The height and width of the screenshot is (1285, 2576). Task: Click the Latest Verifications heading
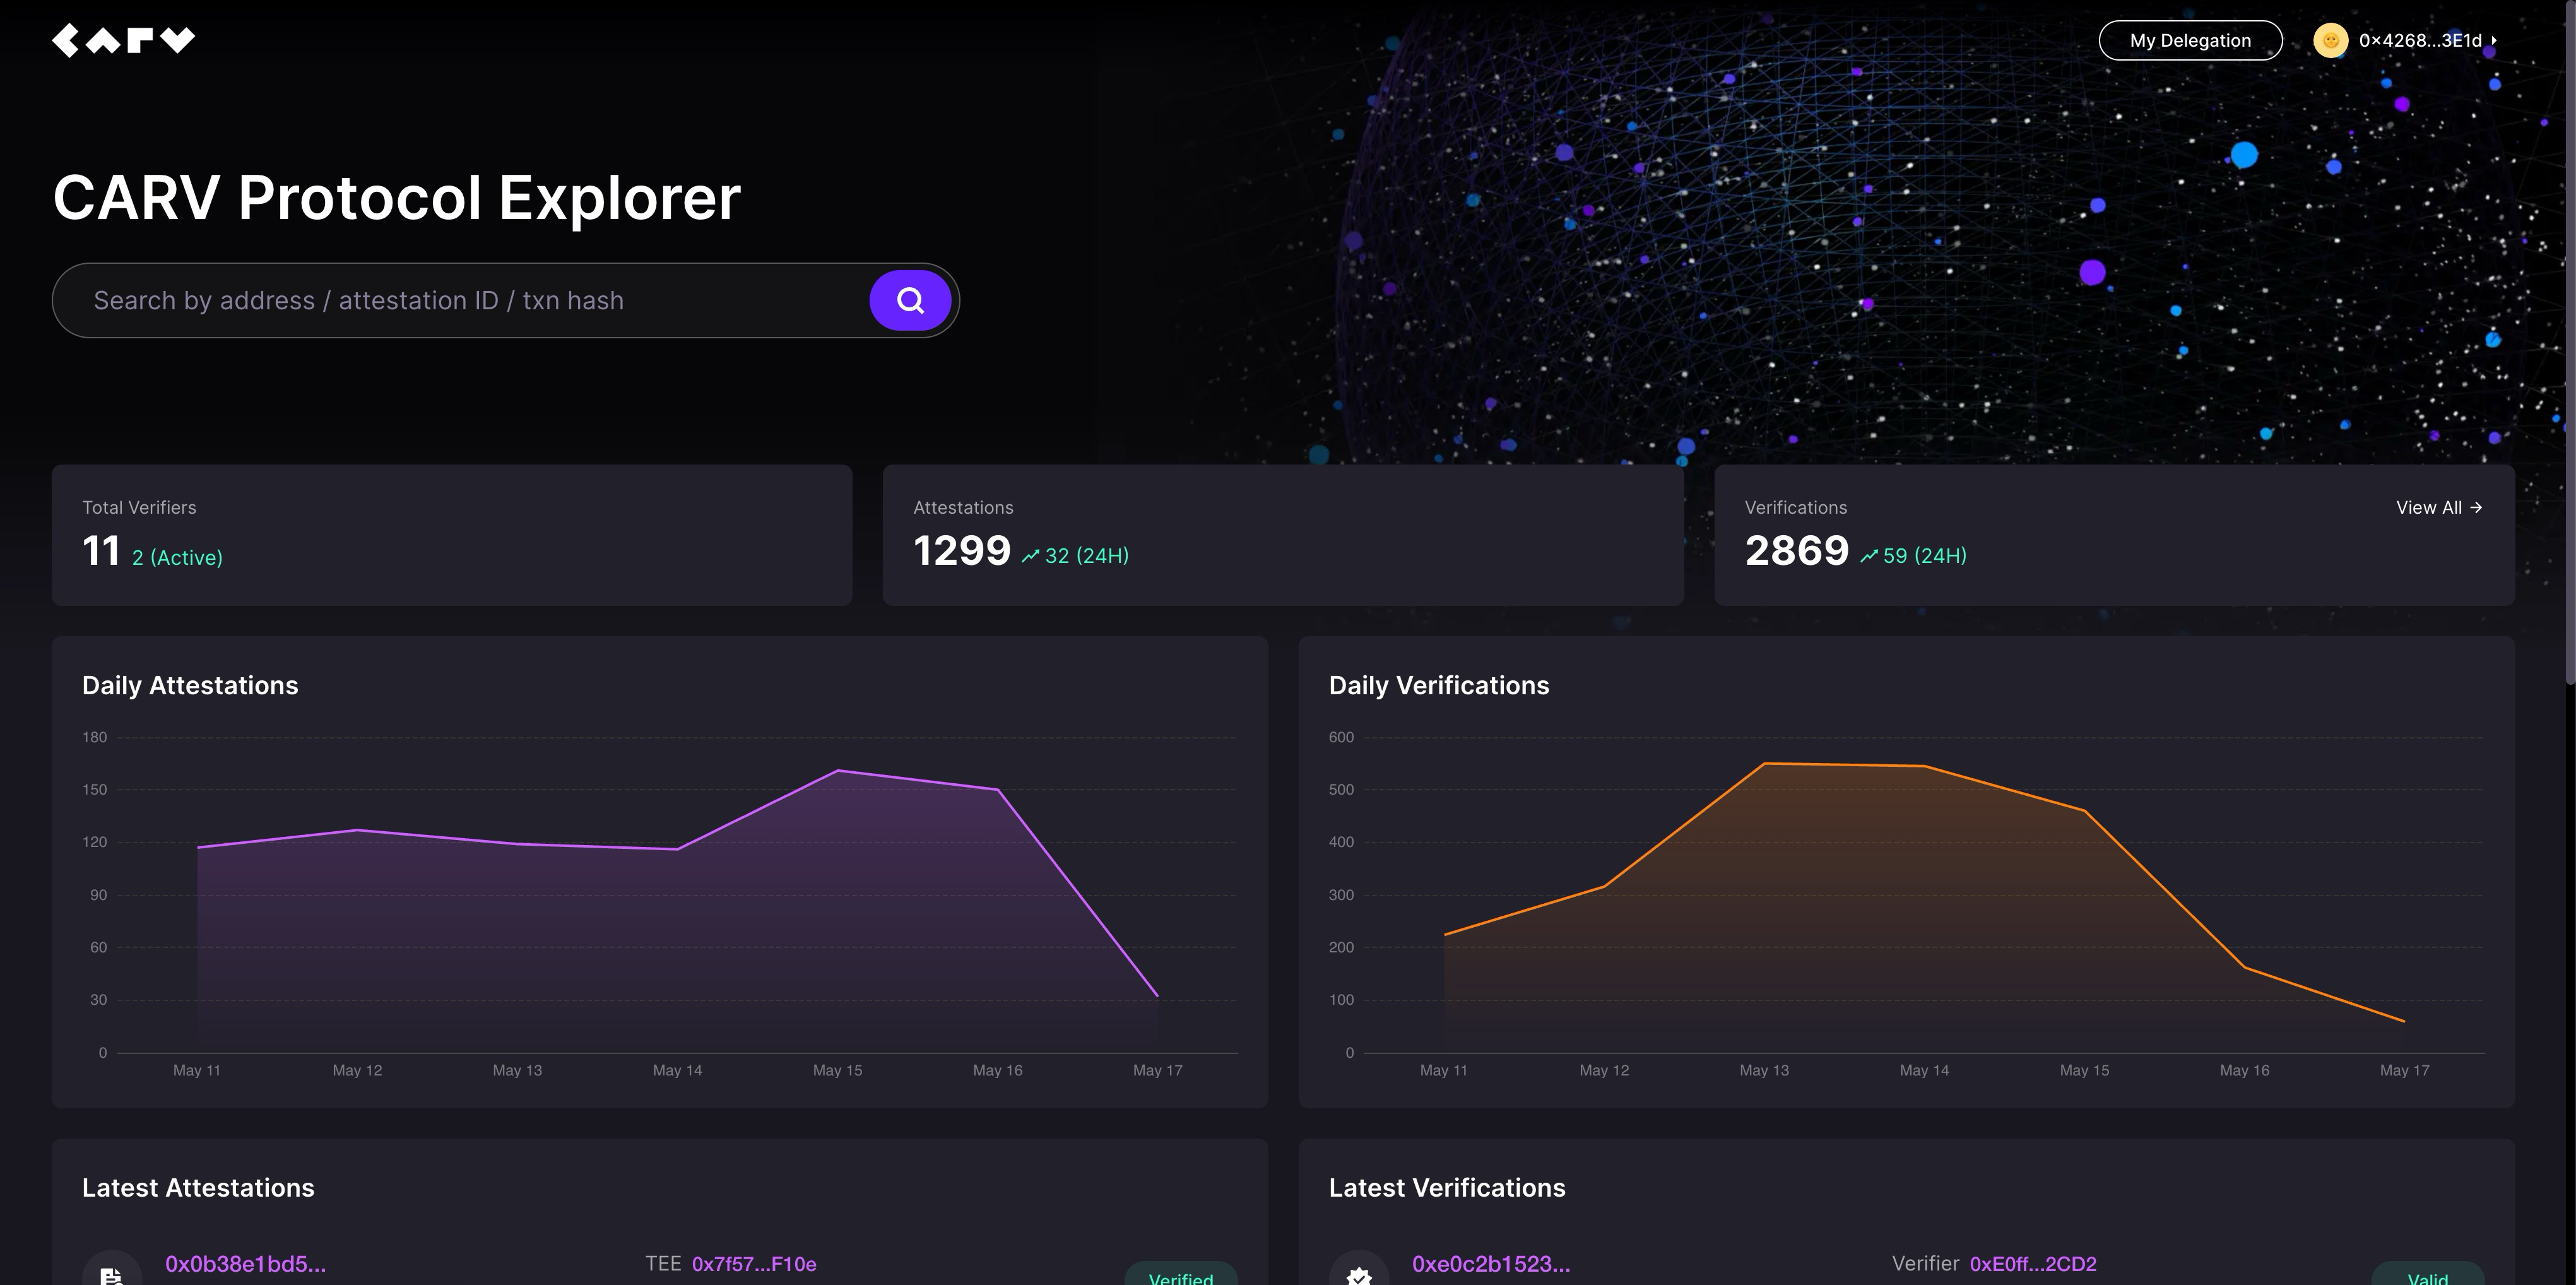coord(1447,1188)
